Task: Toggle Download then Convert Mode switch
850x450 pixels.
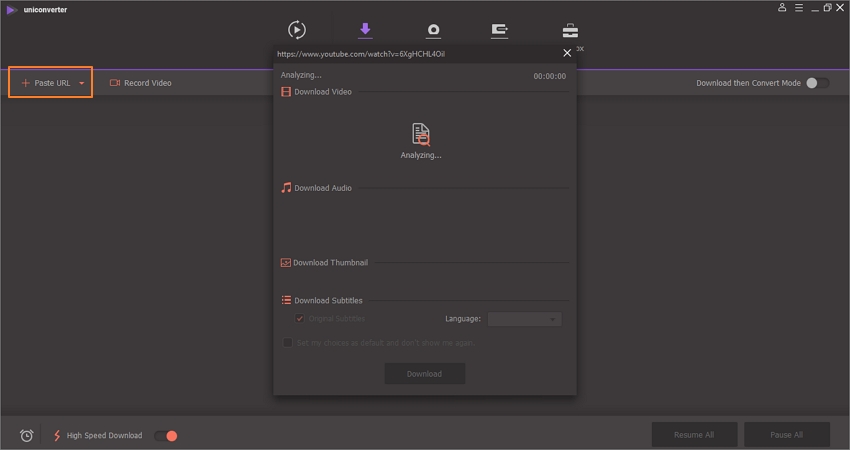Action: (x=817, y=83)
